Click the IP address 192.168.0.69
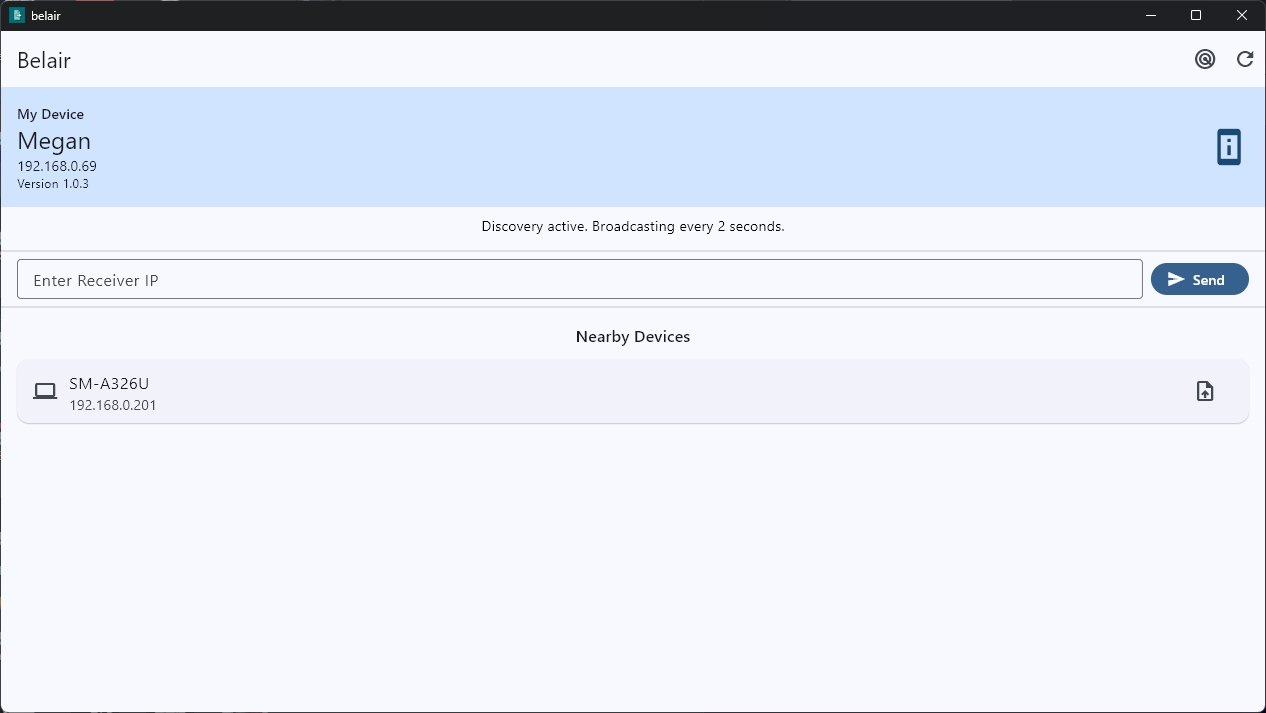This screenshot has width=1266, height=713. click(57, 166)
